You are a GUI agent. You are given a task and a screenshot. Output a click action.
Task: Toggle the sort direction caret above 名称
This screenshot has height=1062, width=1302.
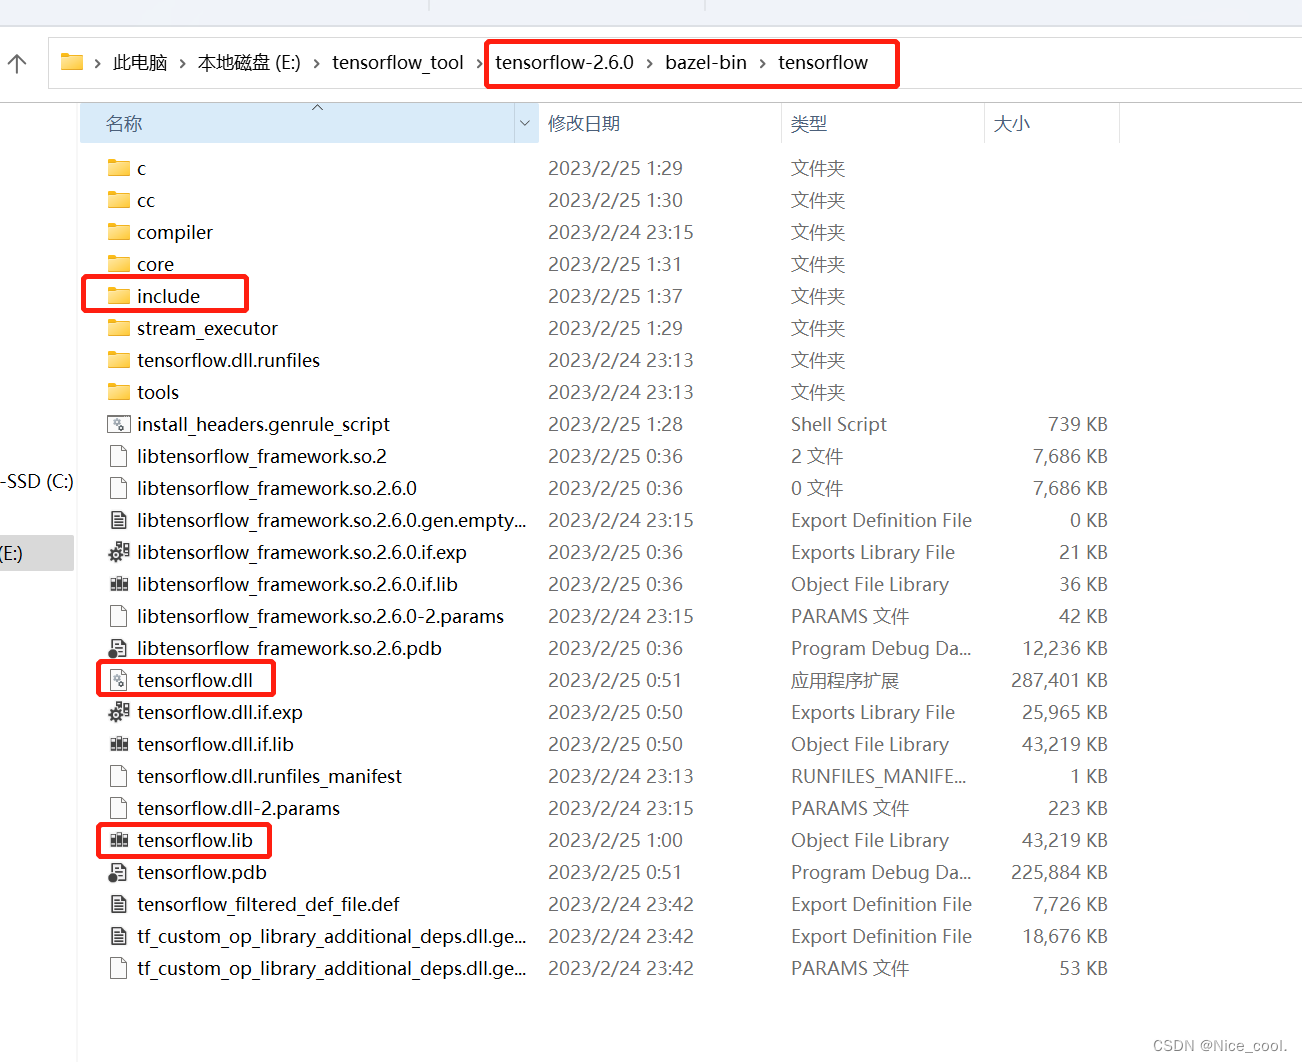pos(316,106)
